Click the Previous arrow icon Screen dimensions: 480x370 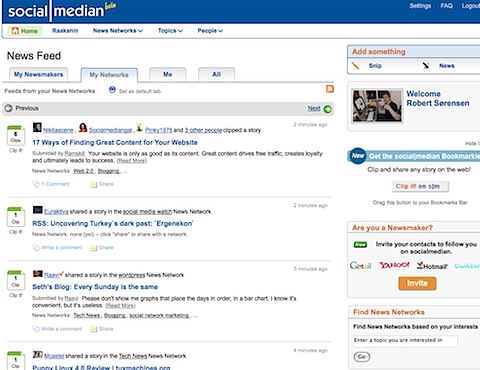[x=9, y=108]
